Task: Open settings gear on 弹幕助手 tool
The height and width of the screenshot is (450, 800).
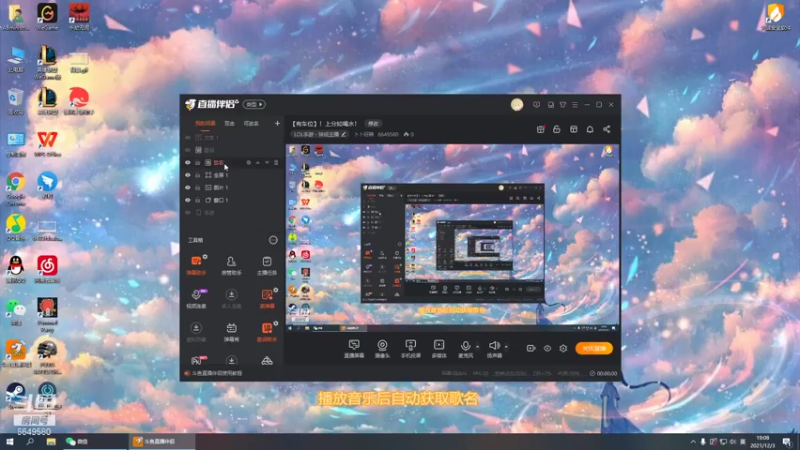Action: [x=205, y=257]
